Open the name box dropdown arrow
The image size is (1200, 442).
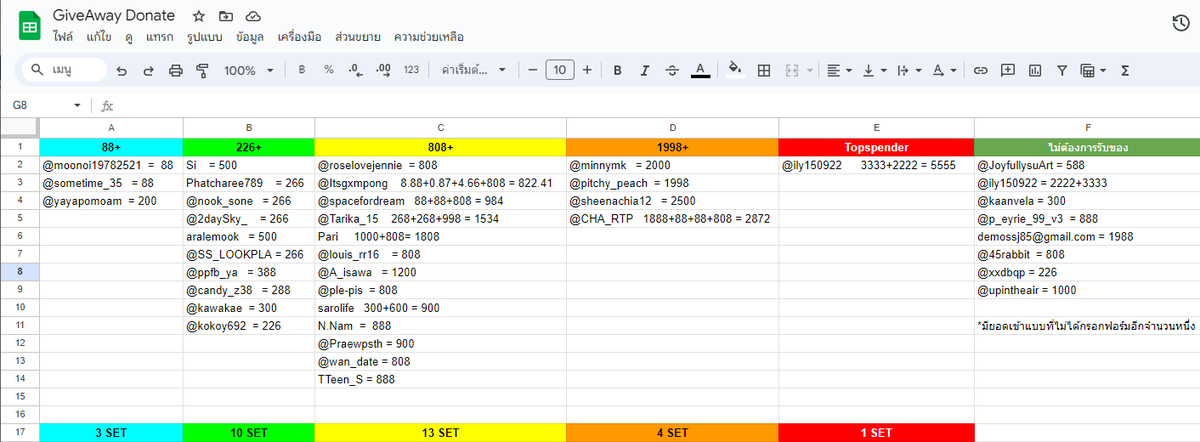point(77,105)
